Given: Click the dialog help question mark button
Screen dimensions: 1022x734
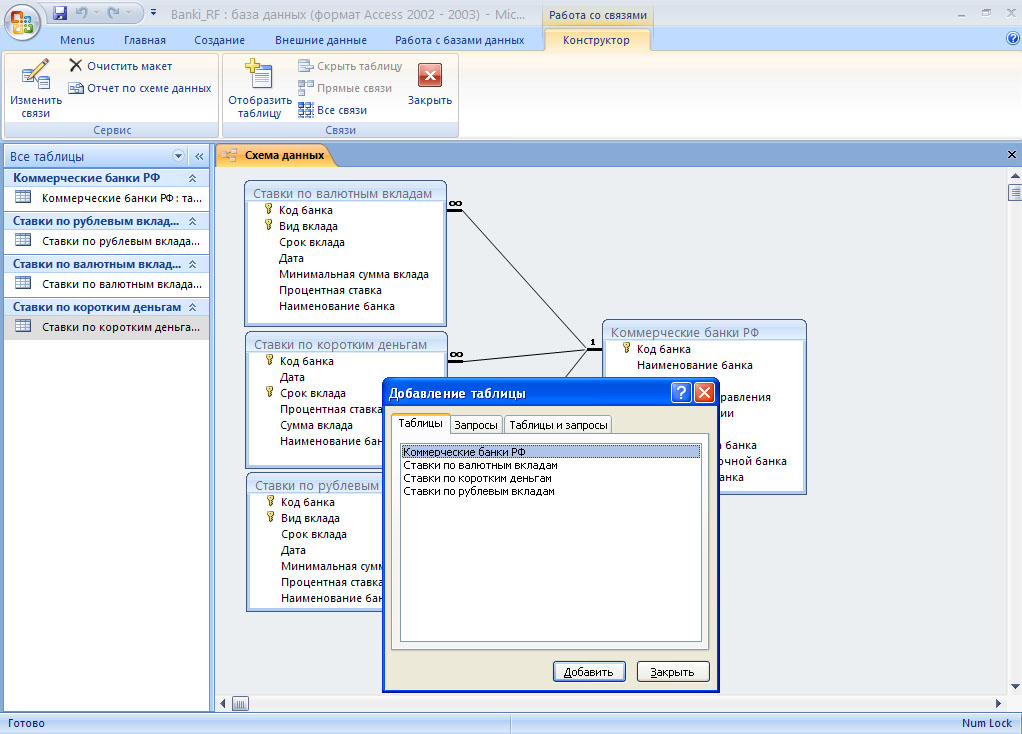Looking at the screenshot, I should pyautogui.click(x=680, y=392).
